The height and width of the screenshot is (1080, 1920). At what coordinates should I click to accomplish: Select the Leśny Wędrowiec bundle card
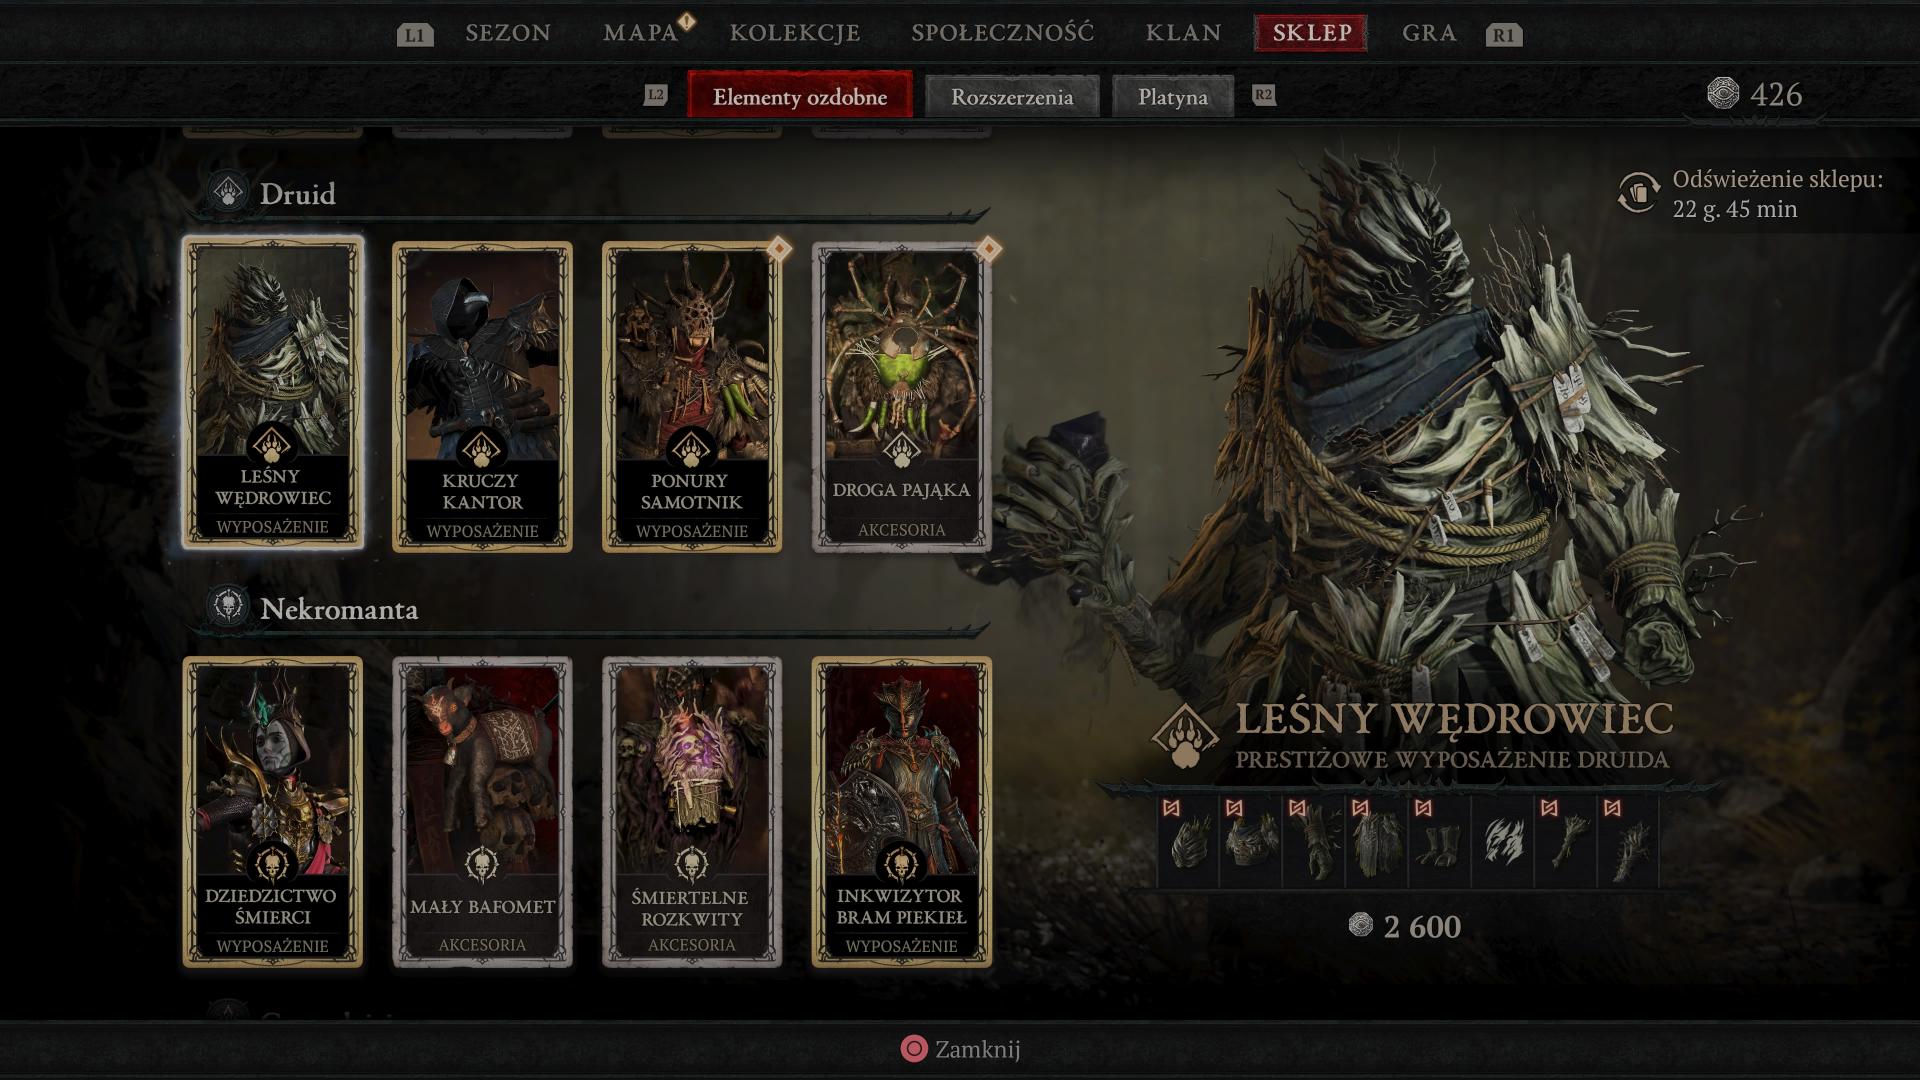coord(273,393)
